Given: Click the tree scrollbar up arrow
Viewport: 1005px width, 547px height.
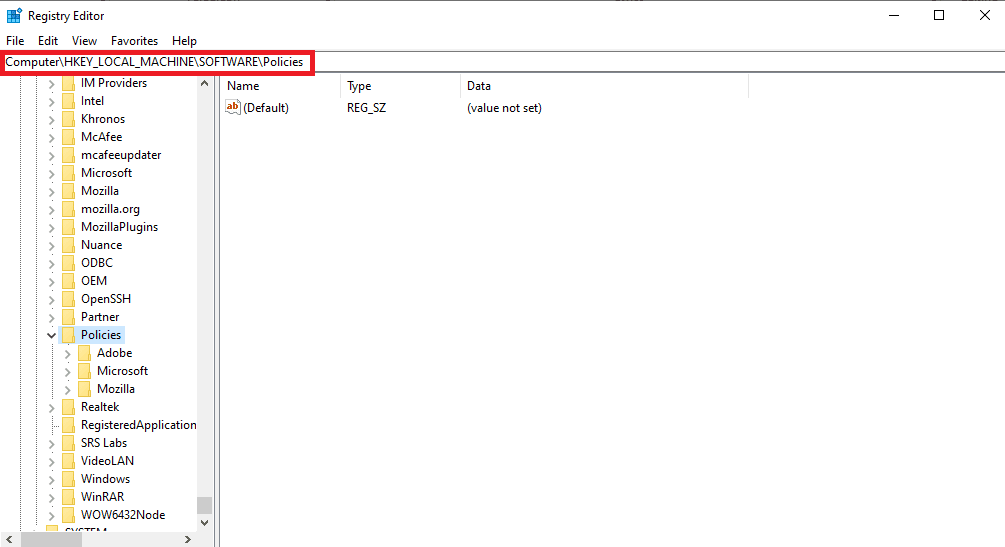Looking at the screenshot, I should tap(204, 83).
